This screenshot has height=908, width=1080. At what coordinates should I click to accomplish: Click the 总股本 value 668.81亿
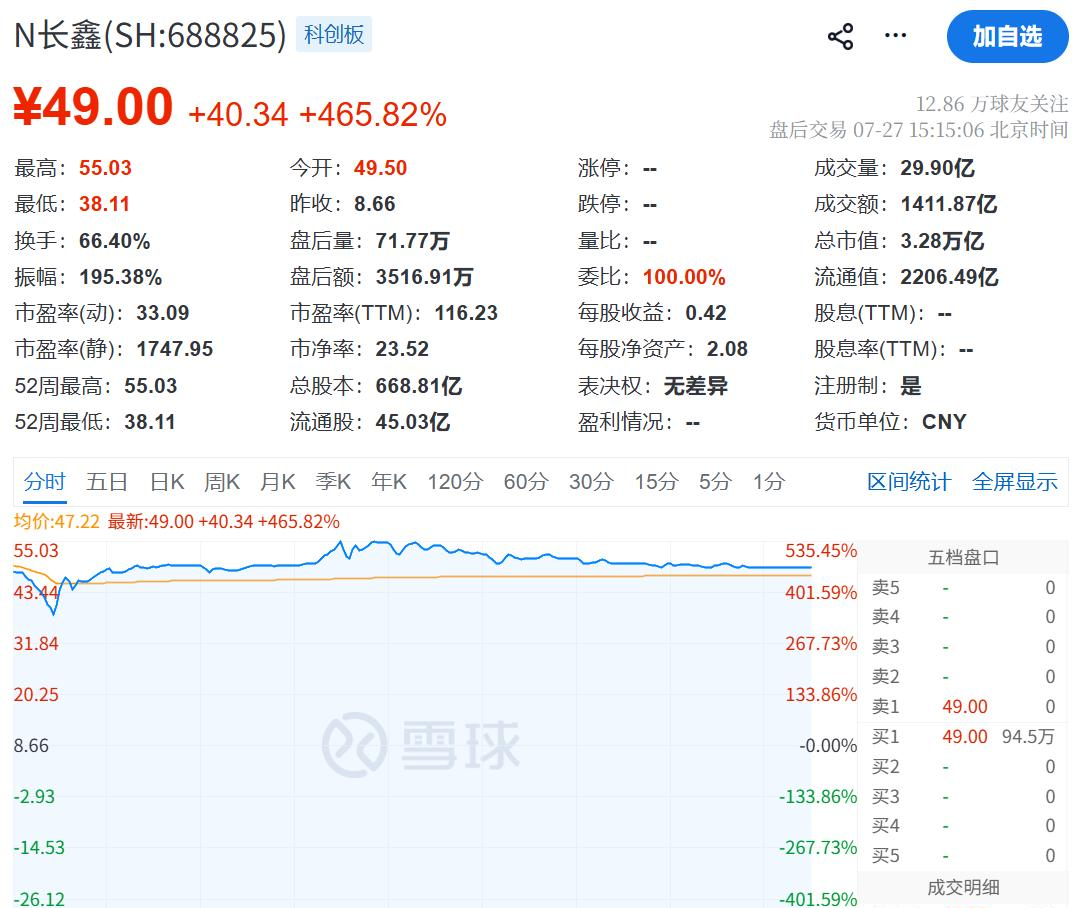pos(419,386)
